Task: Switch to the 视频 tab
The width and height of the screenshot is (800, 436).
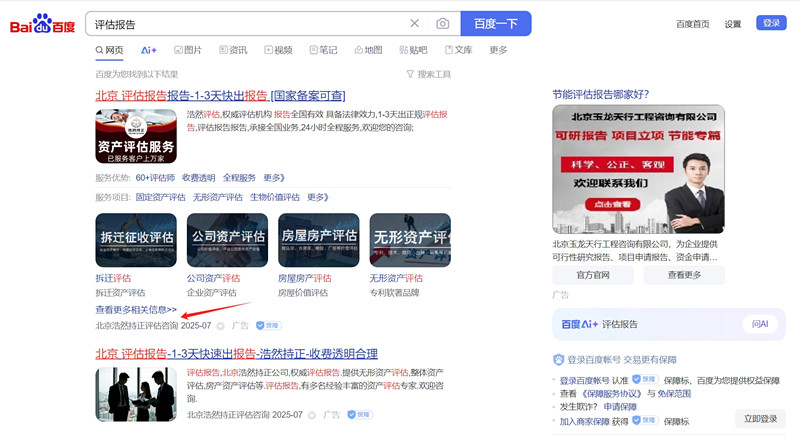Action: click(x=278, y=50)
